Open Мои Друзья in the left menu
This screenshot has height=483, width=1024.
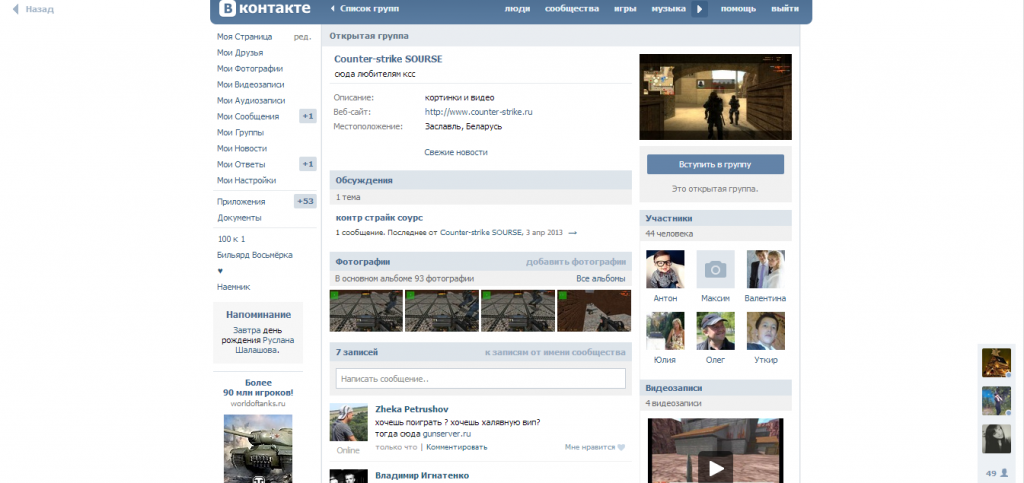tap(239, 52)
